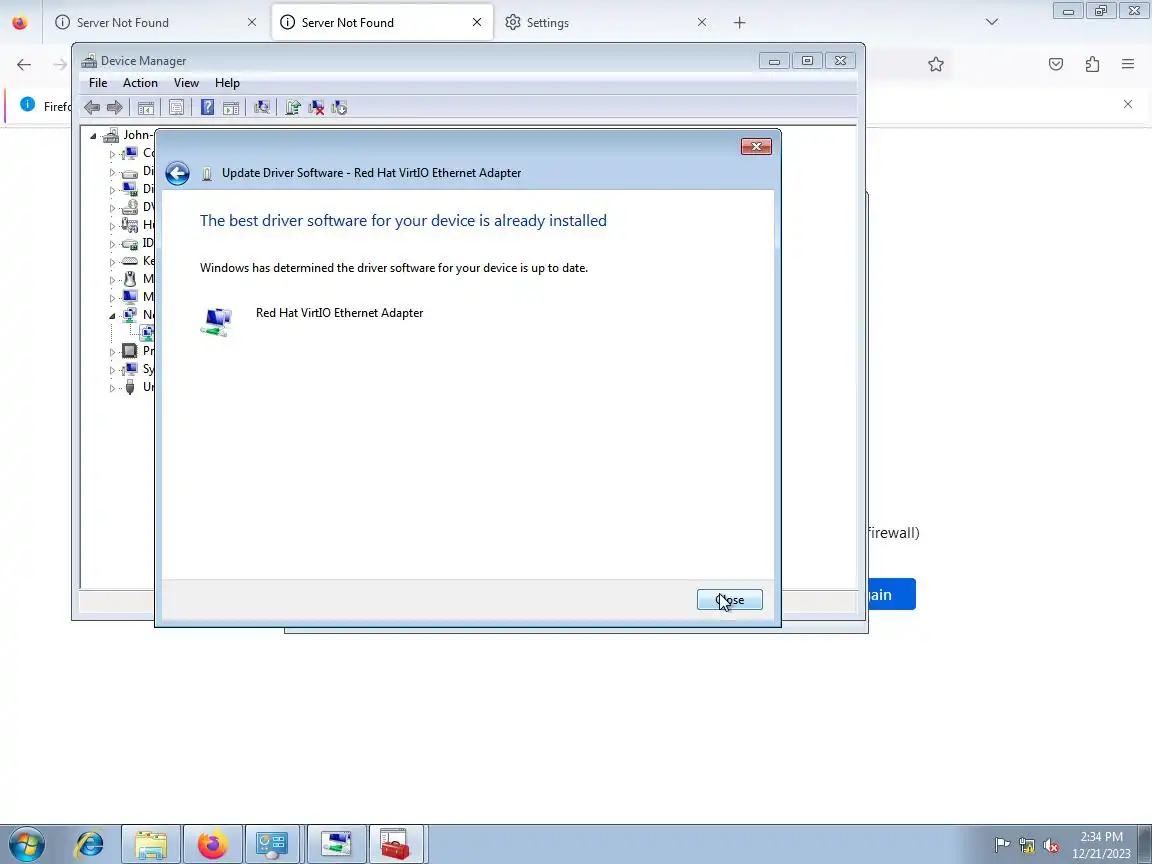
Task: Expand the DV... (DVD drives) node arrow
Action: [x=112, y=208]
